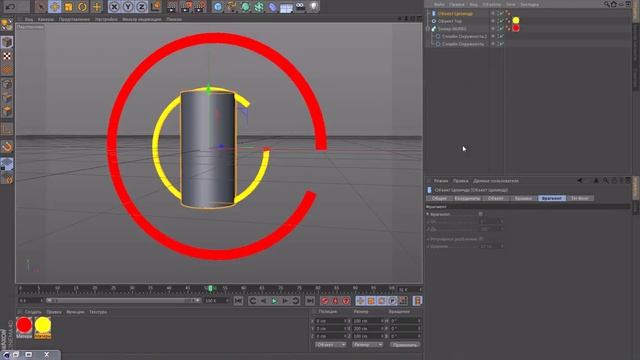This screenshot has height=360, width=640.
Task: Open the Size mode dropdown
Action: point(367,344)
